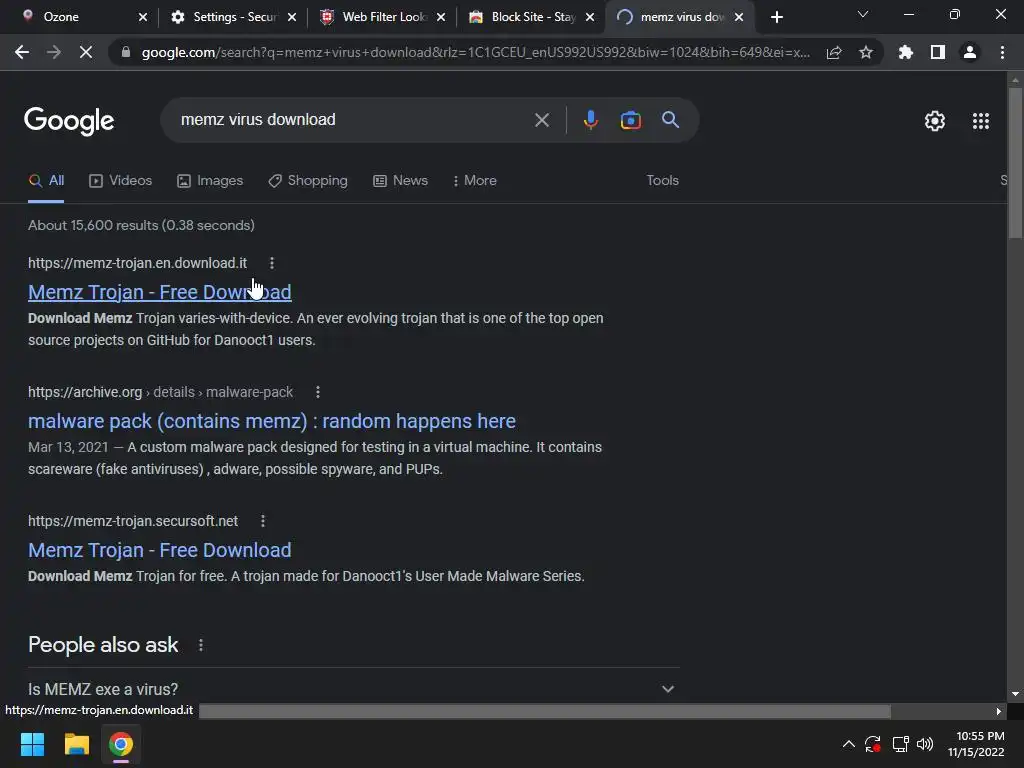The height and width of the screenshot is (768, 1024).
Task: Click the Chrome taskbar icon
Action: (121, 744)
